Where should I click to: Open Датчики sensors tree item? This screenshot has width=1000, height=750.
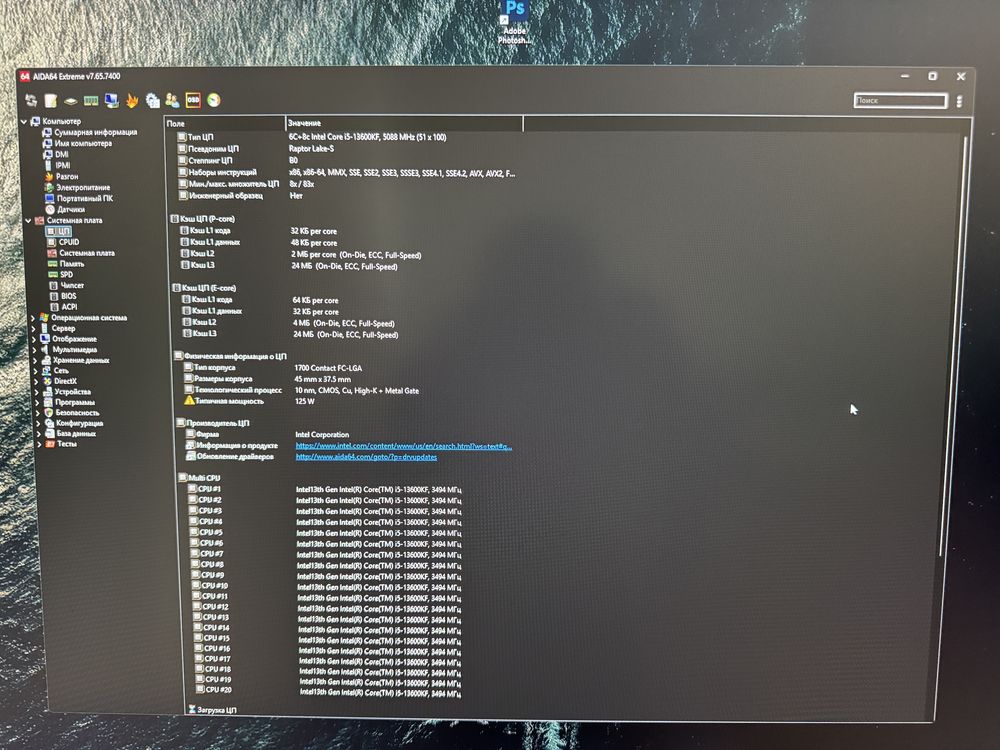(65, 209)
